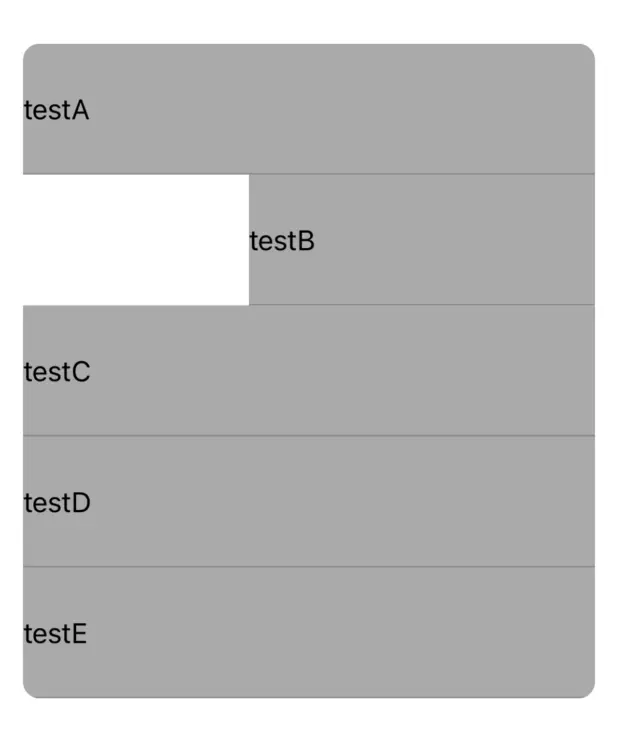
Task: Click the testB text label
Action: pos(282,242)
